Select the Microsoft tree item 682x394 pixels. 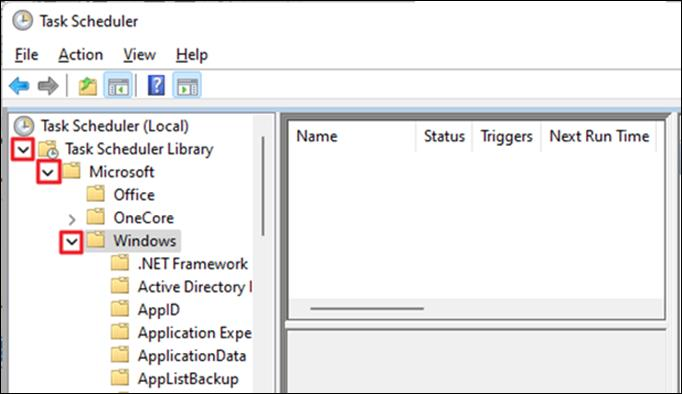[x=121, y=172]
